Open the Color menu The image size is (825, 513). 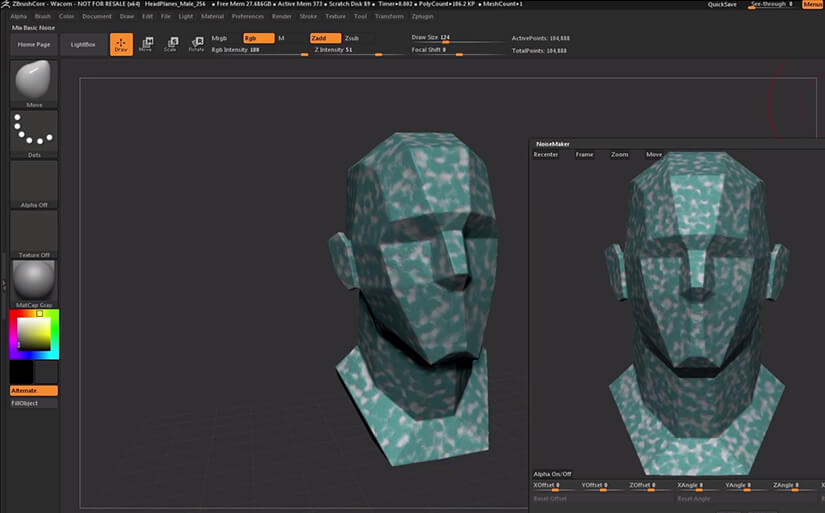click(66, 16)
